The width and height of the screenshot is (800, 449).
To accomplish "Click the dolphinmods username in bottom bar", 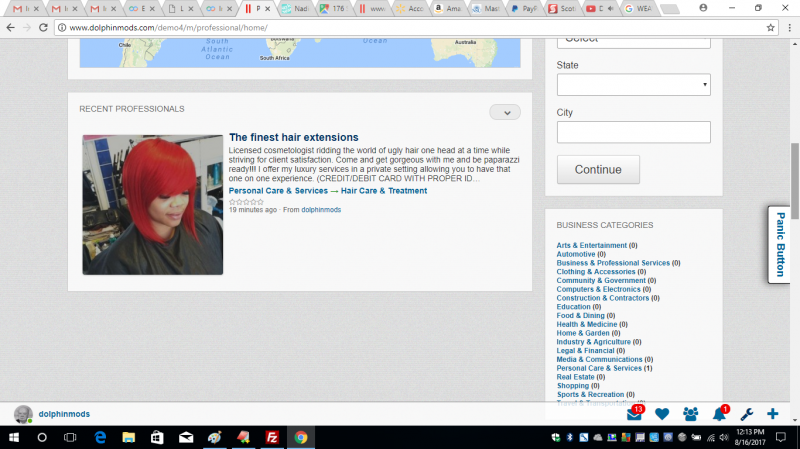I will pyautogui.click(x=64, y=414).
